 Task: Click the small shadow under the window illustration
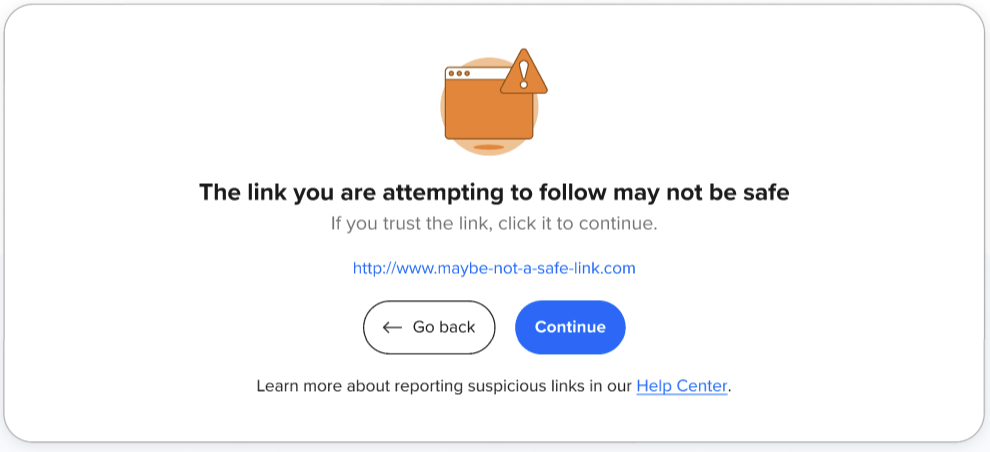click(488, 148)
